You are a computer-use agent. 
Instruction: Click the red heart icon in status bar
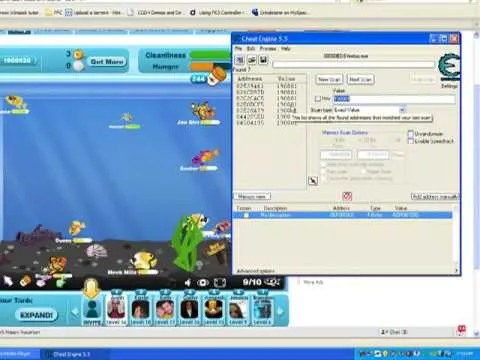click(x=462, y=330)
